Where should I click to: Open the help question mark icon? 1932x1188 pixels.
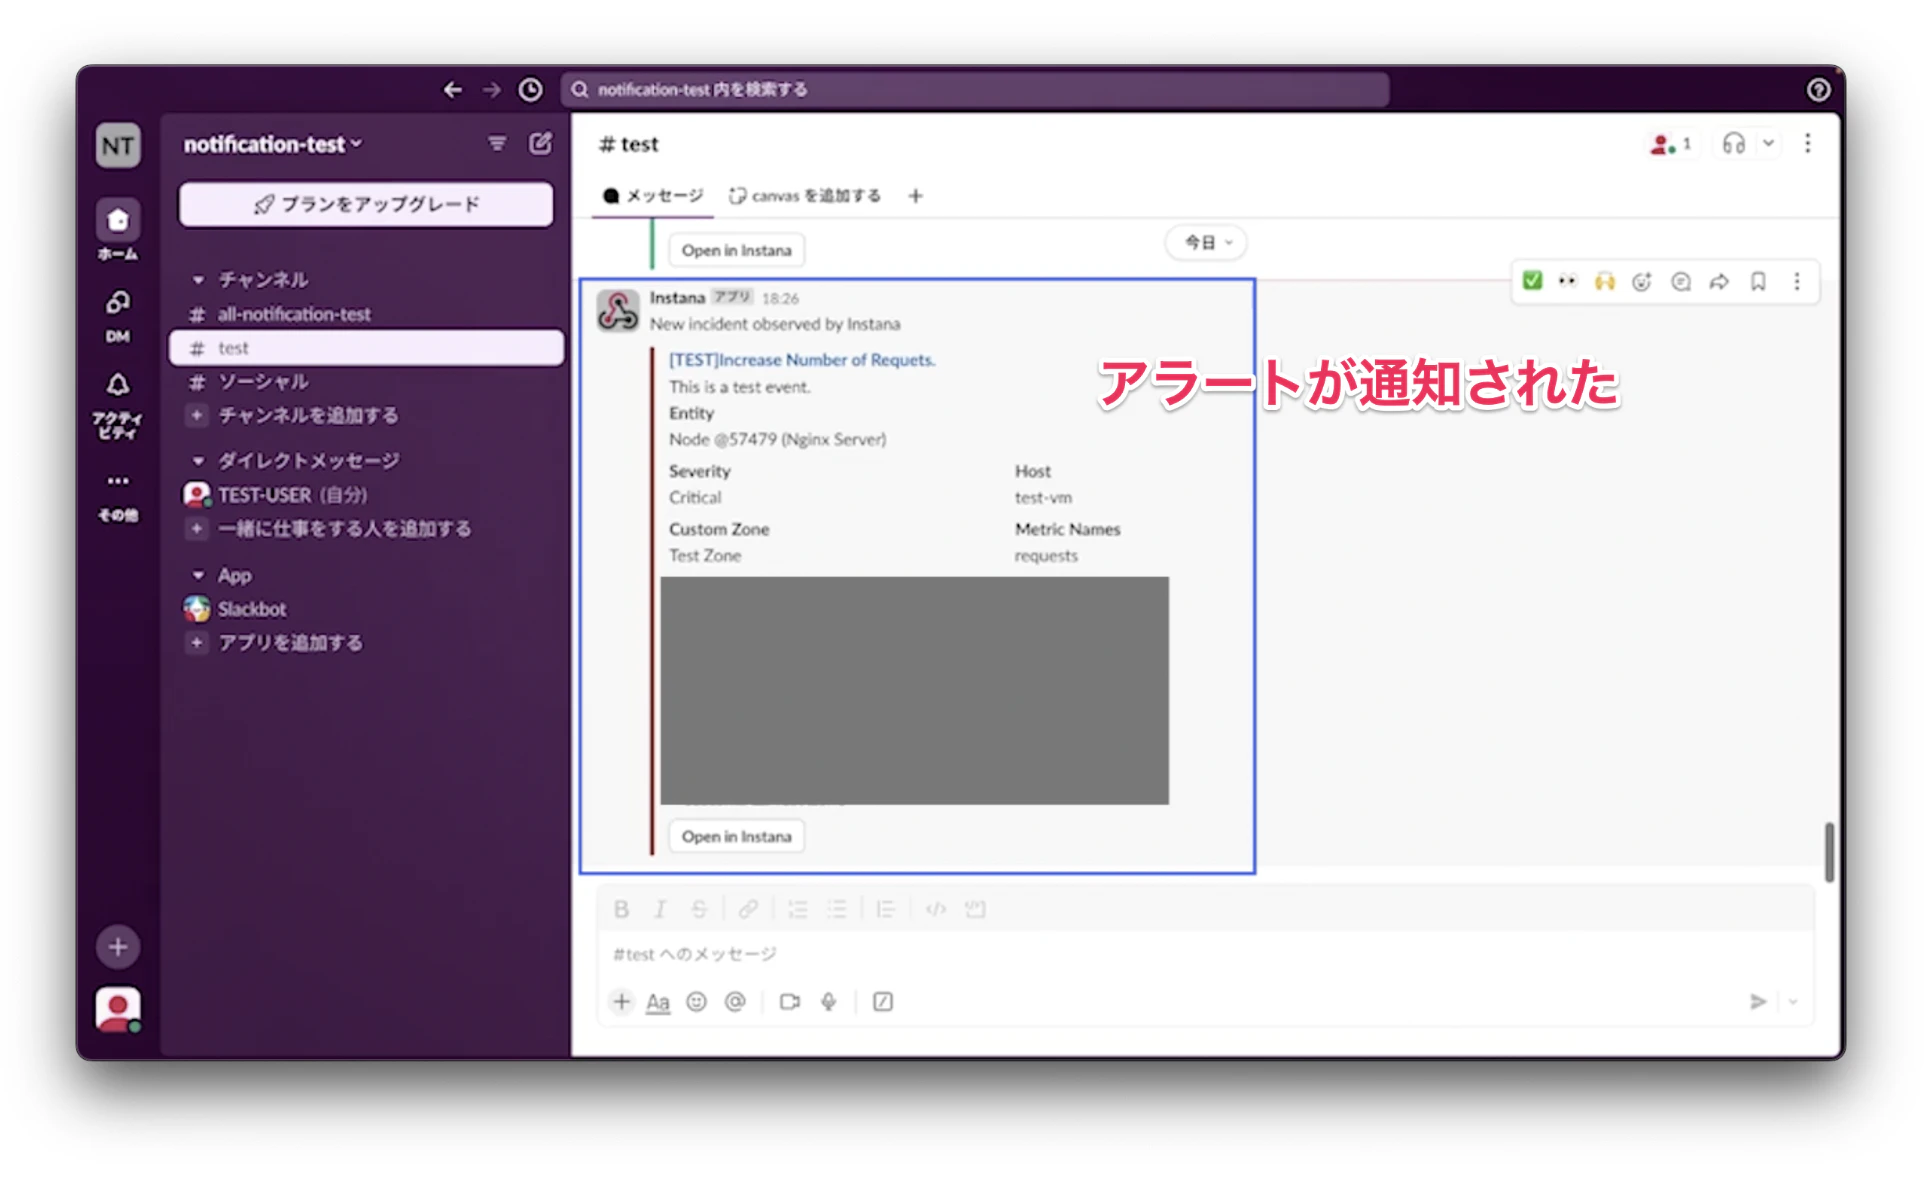point(1818,90)
